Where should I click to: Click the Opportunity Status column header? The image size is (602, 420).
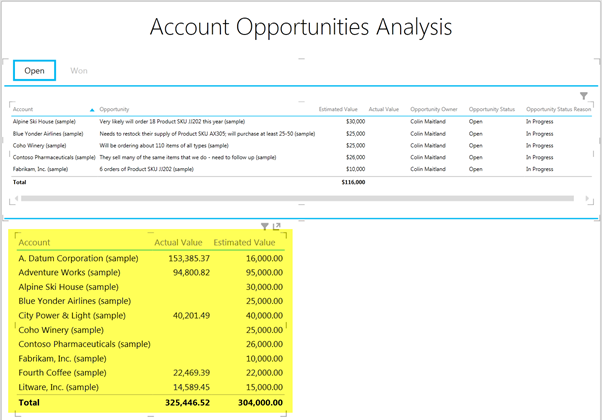point(491,108)
